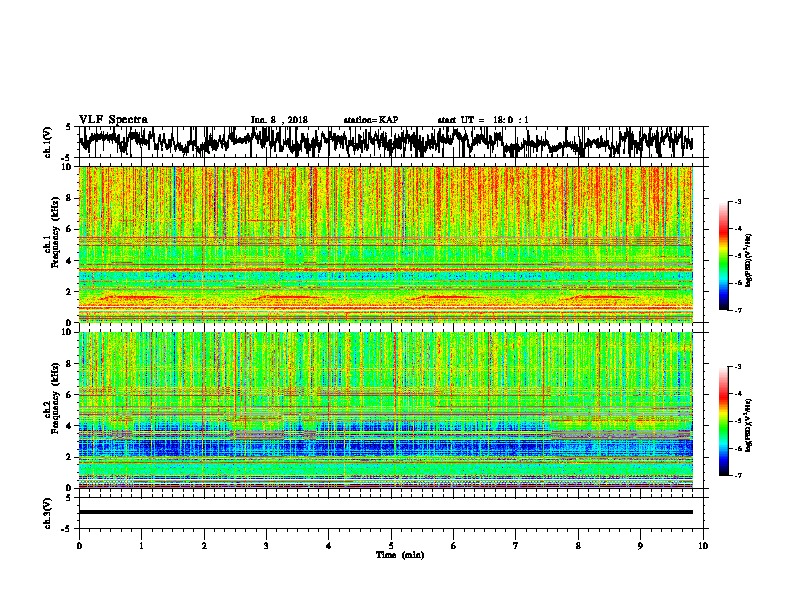The height and width of the screenshot is (612, 792).
Task: Click the "3" tick on the time axis
Action: (x=266, y=546)
